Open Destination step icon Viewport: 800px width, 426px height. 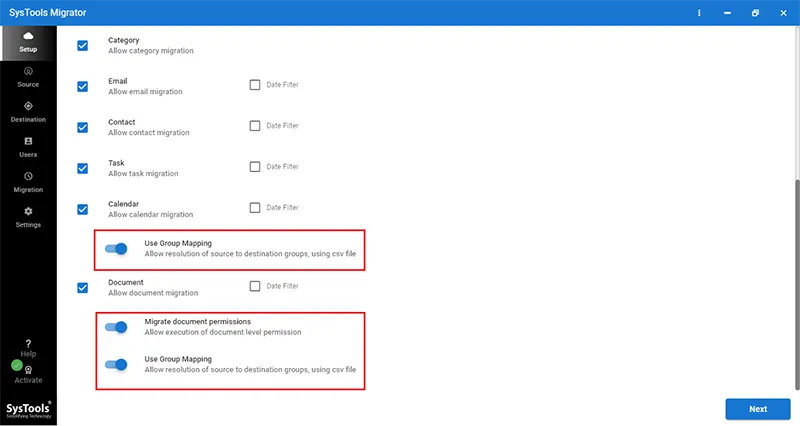[x=28, y=106]
